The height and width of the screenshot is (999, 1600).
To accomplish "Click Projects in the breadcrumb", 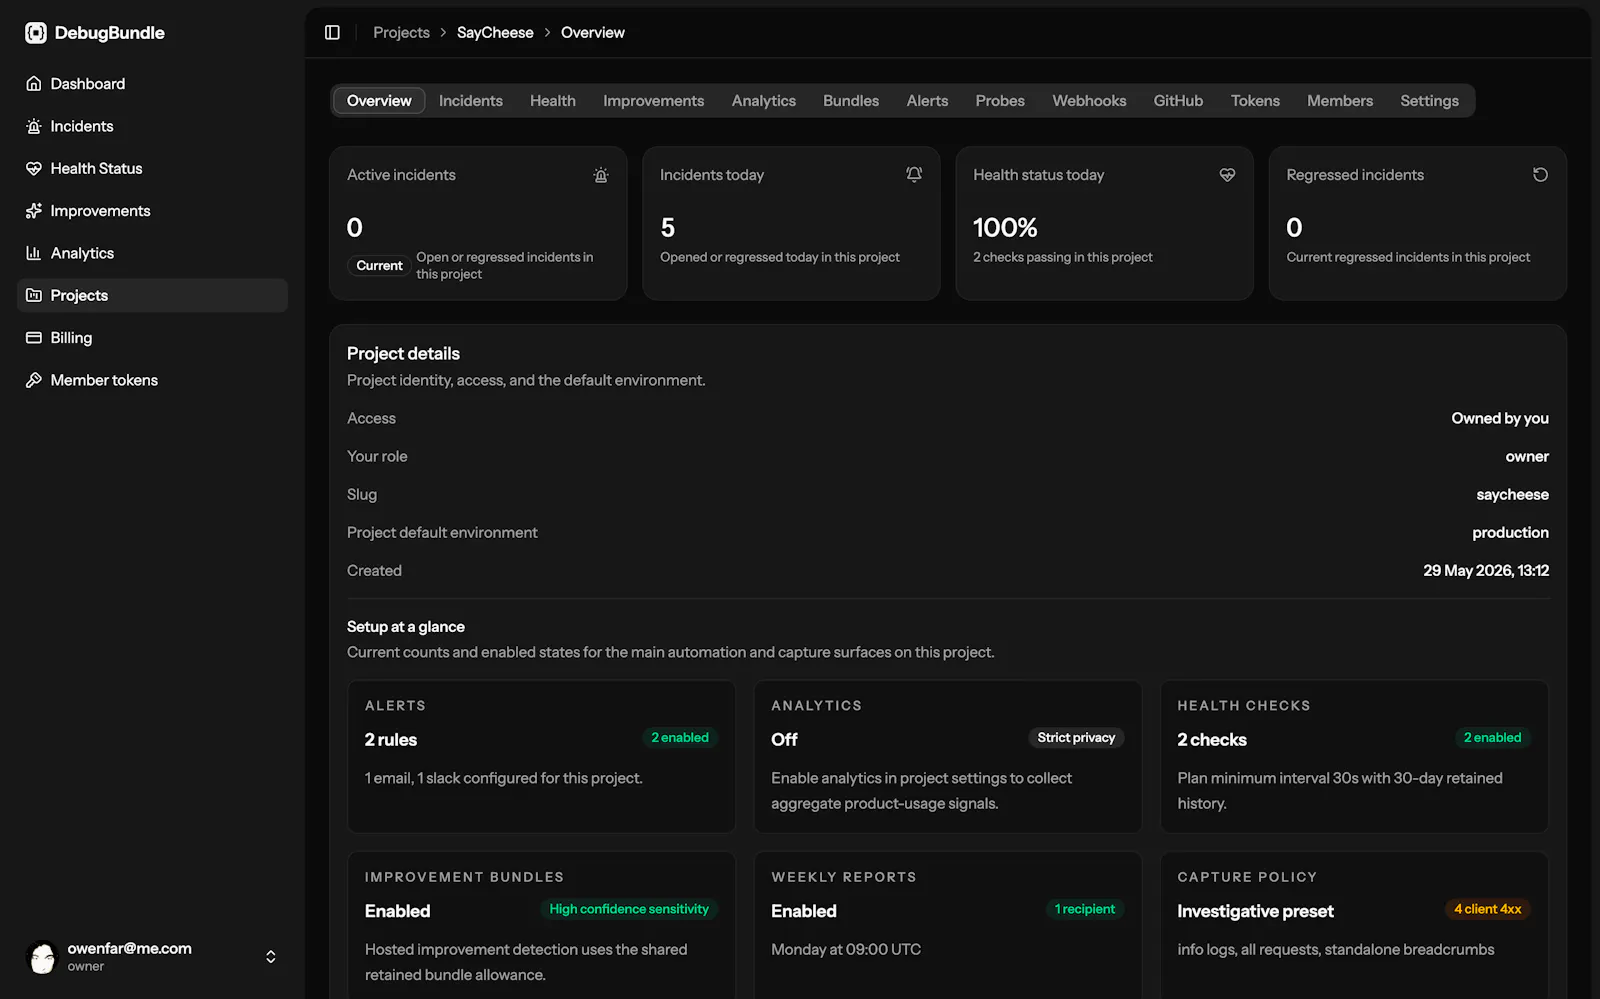I will pyautogui.click(x=401, y=33).
